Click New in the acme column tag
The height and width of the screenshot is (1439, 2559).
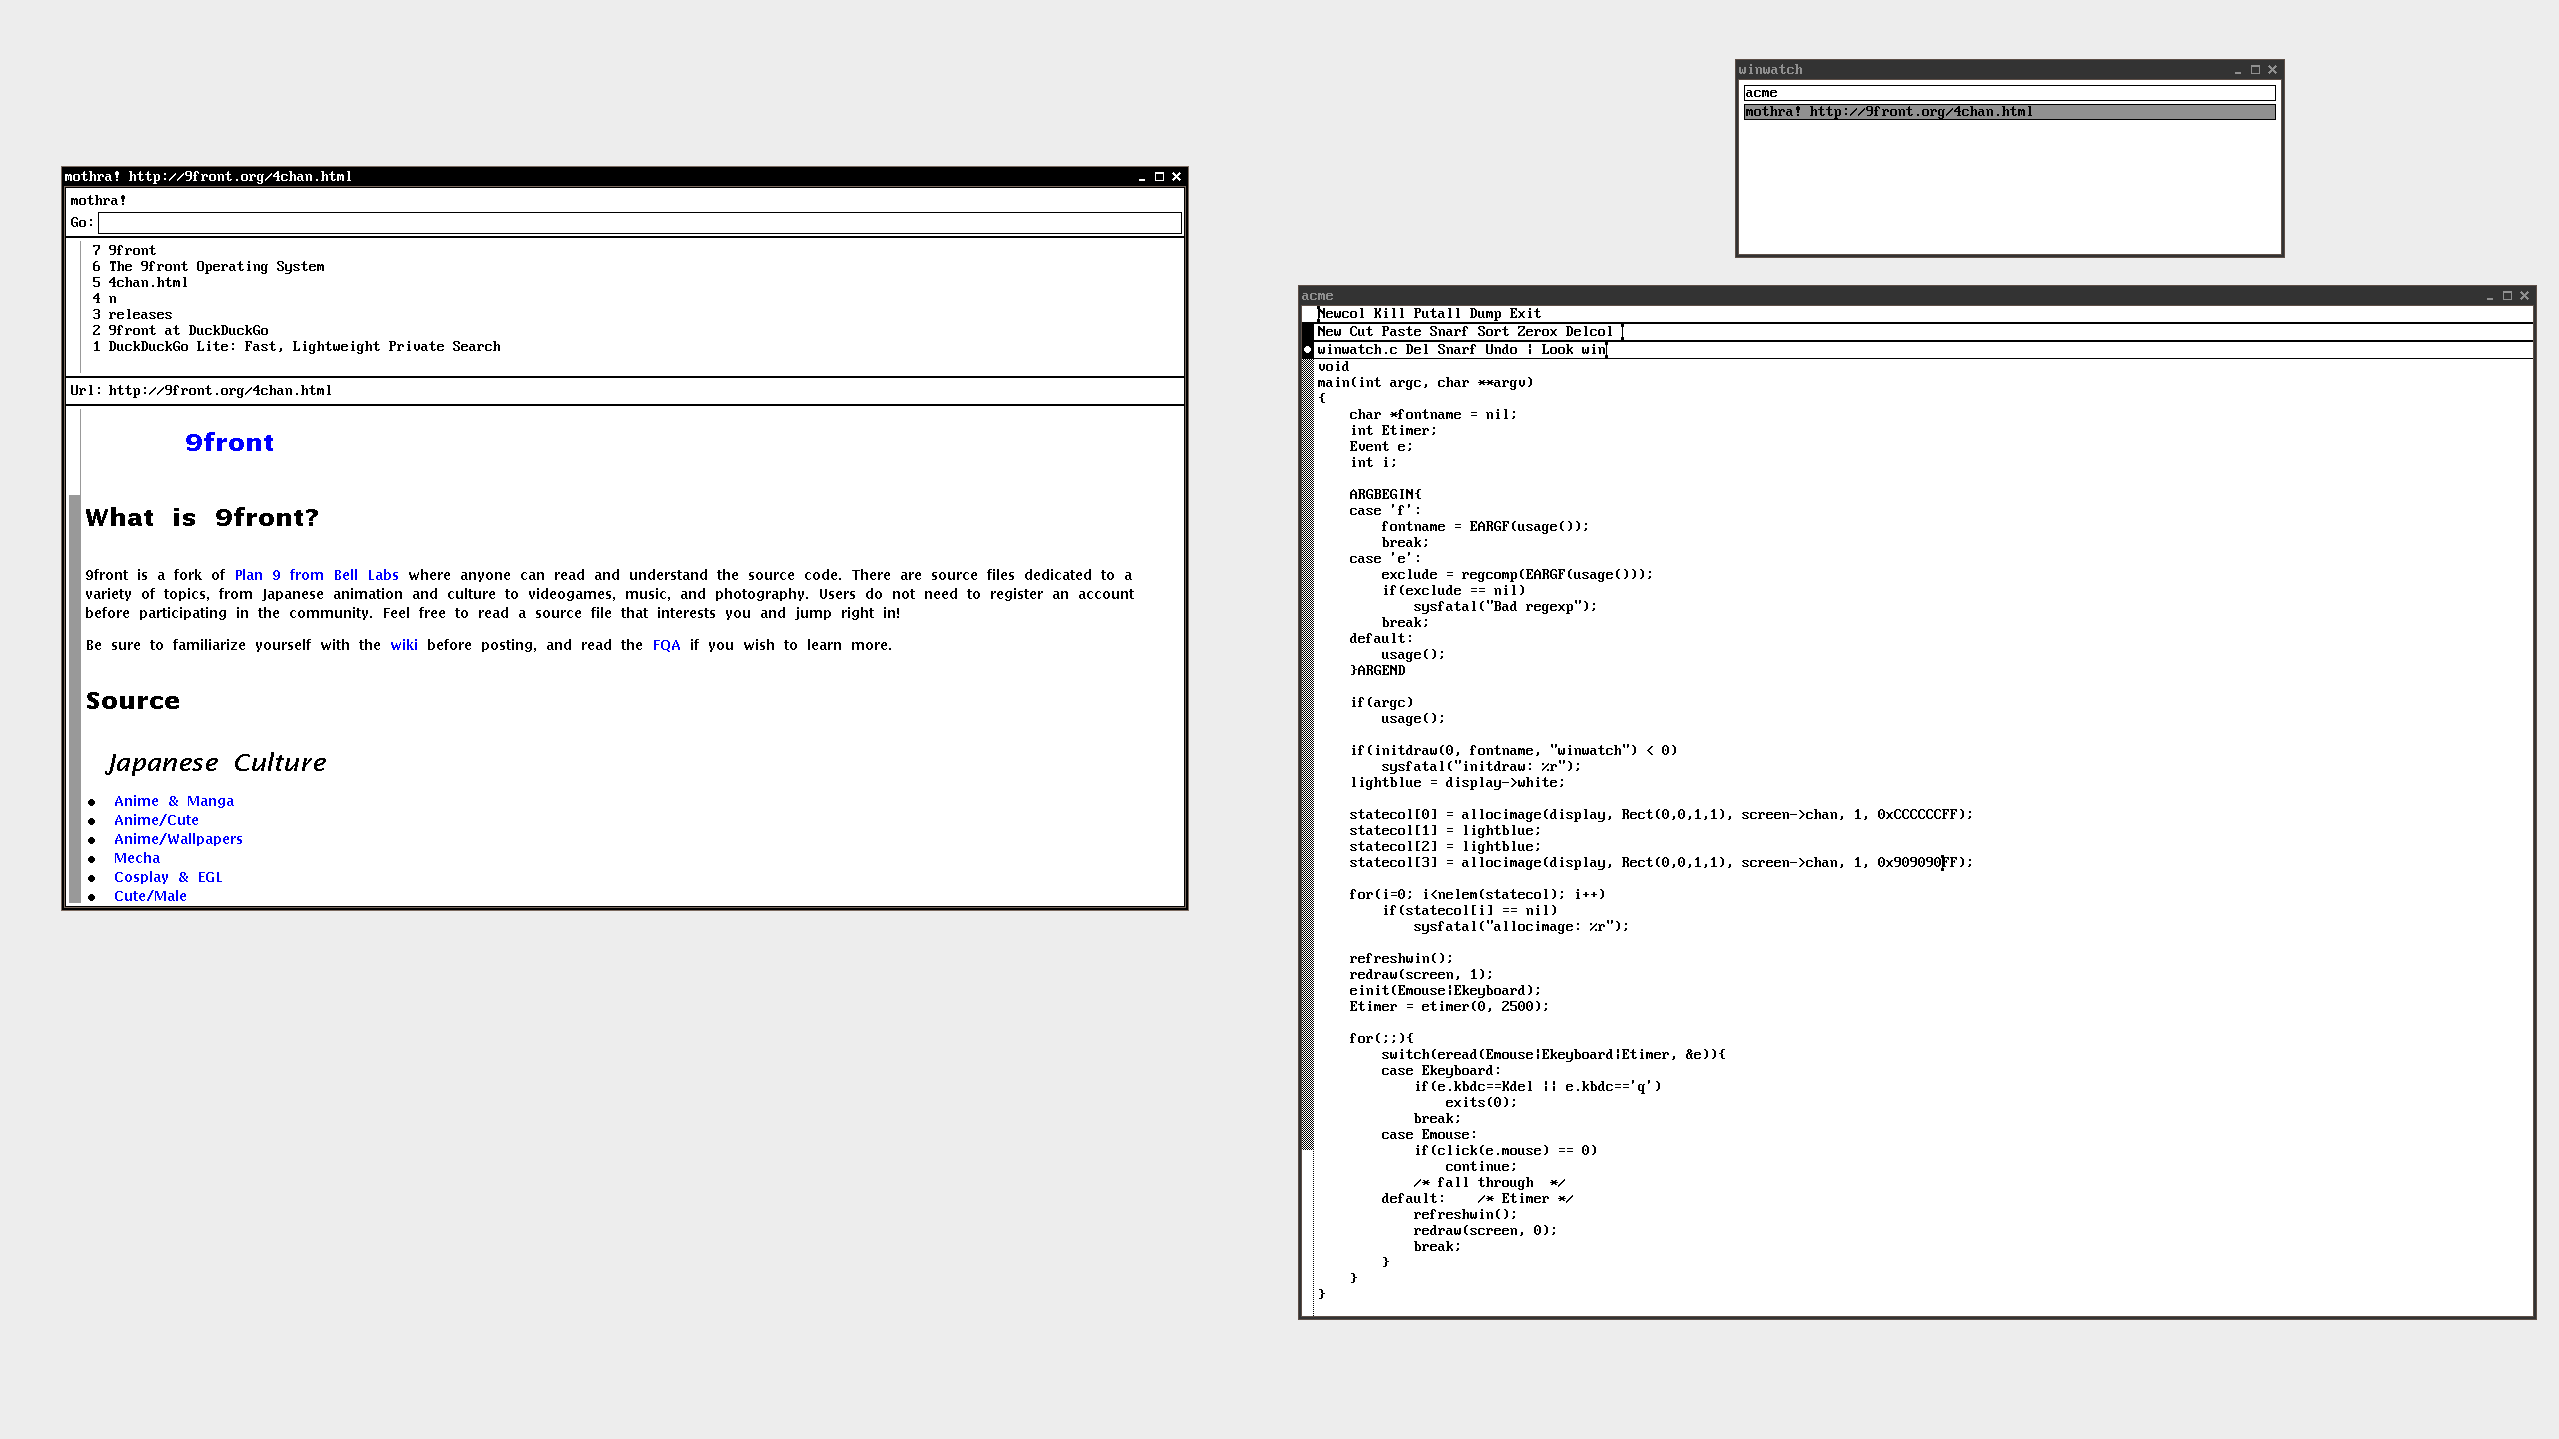(x=1329, y=332)
